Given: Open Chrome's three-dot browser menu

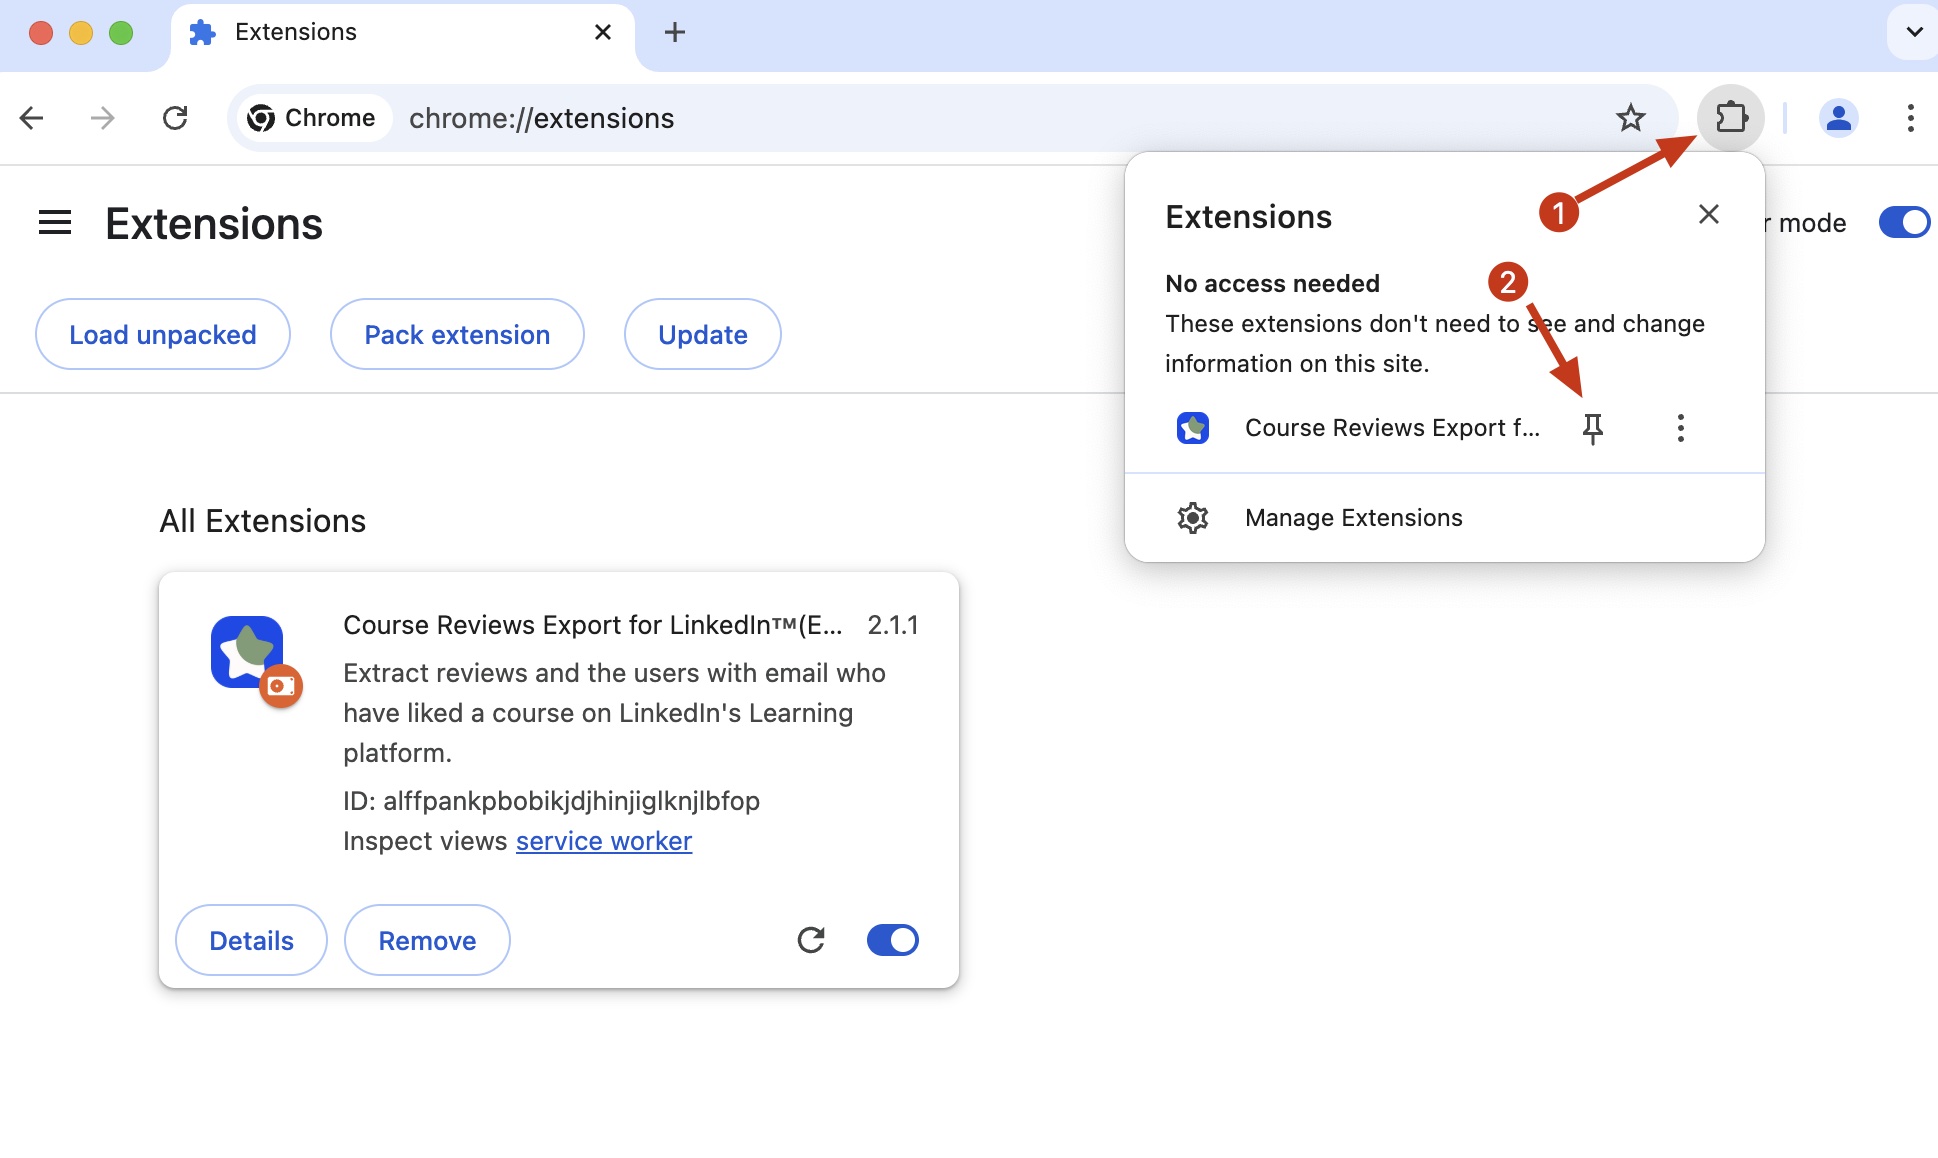Looking at the screenshot, I should pyautogui.click(x=1911, y=118).
